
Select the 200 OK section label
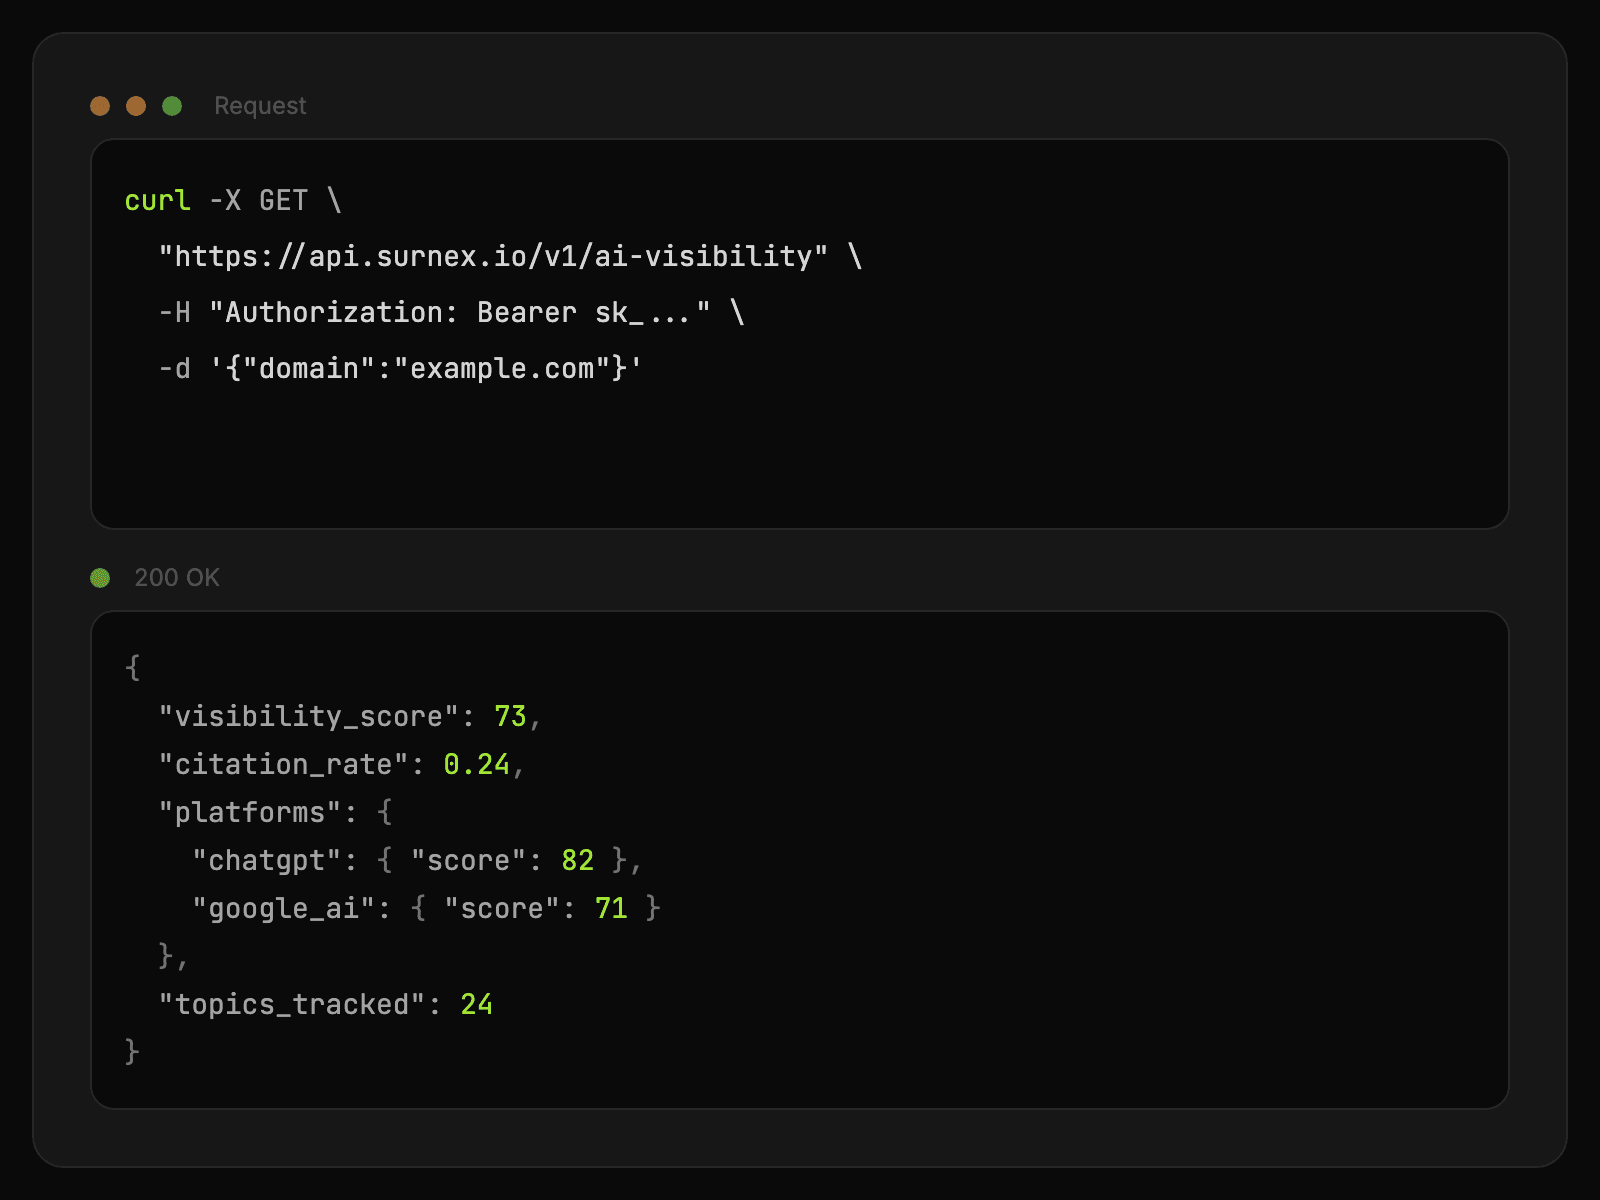tap(177, 577)
